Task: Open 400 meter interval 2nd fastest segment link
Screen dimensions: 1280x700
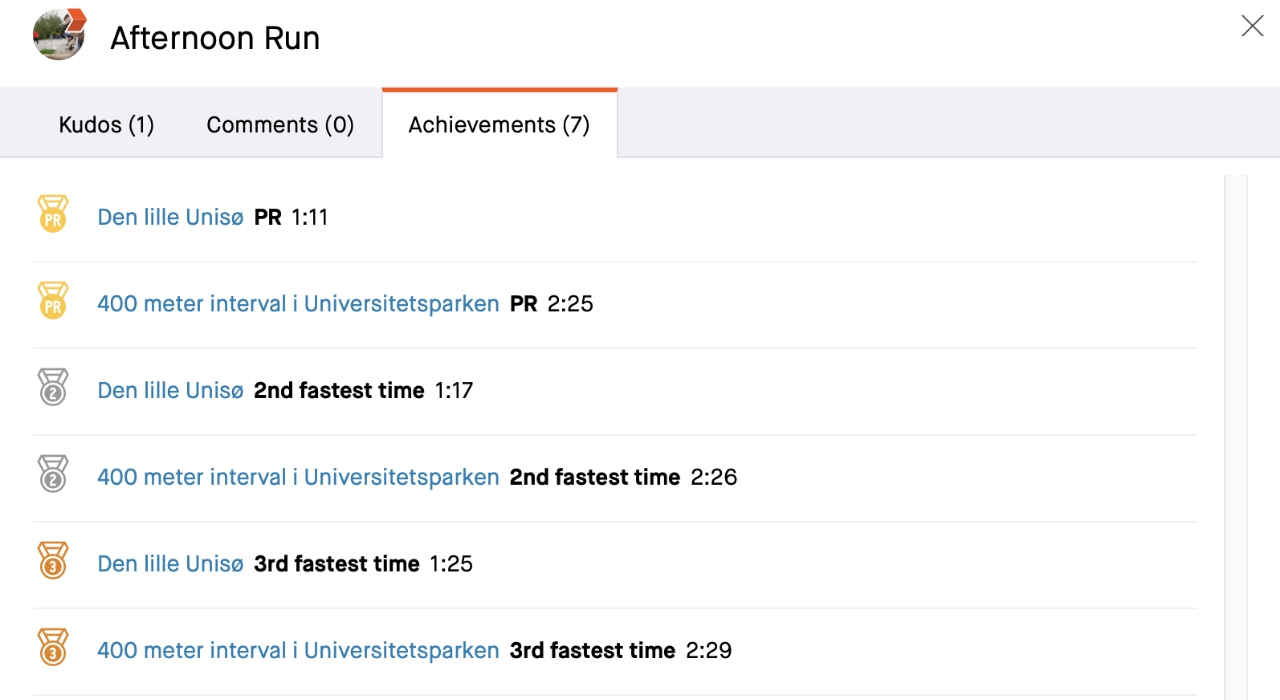Action: 298,477
